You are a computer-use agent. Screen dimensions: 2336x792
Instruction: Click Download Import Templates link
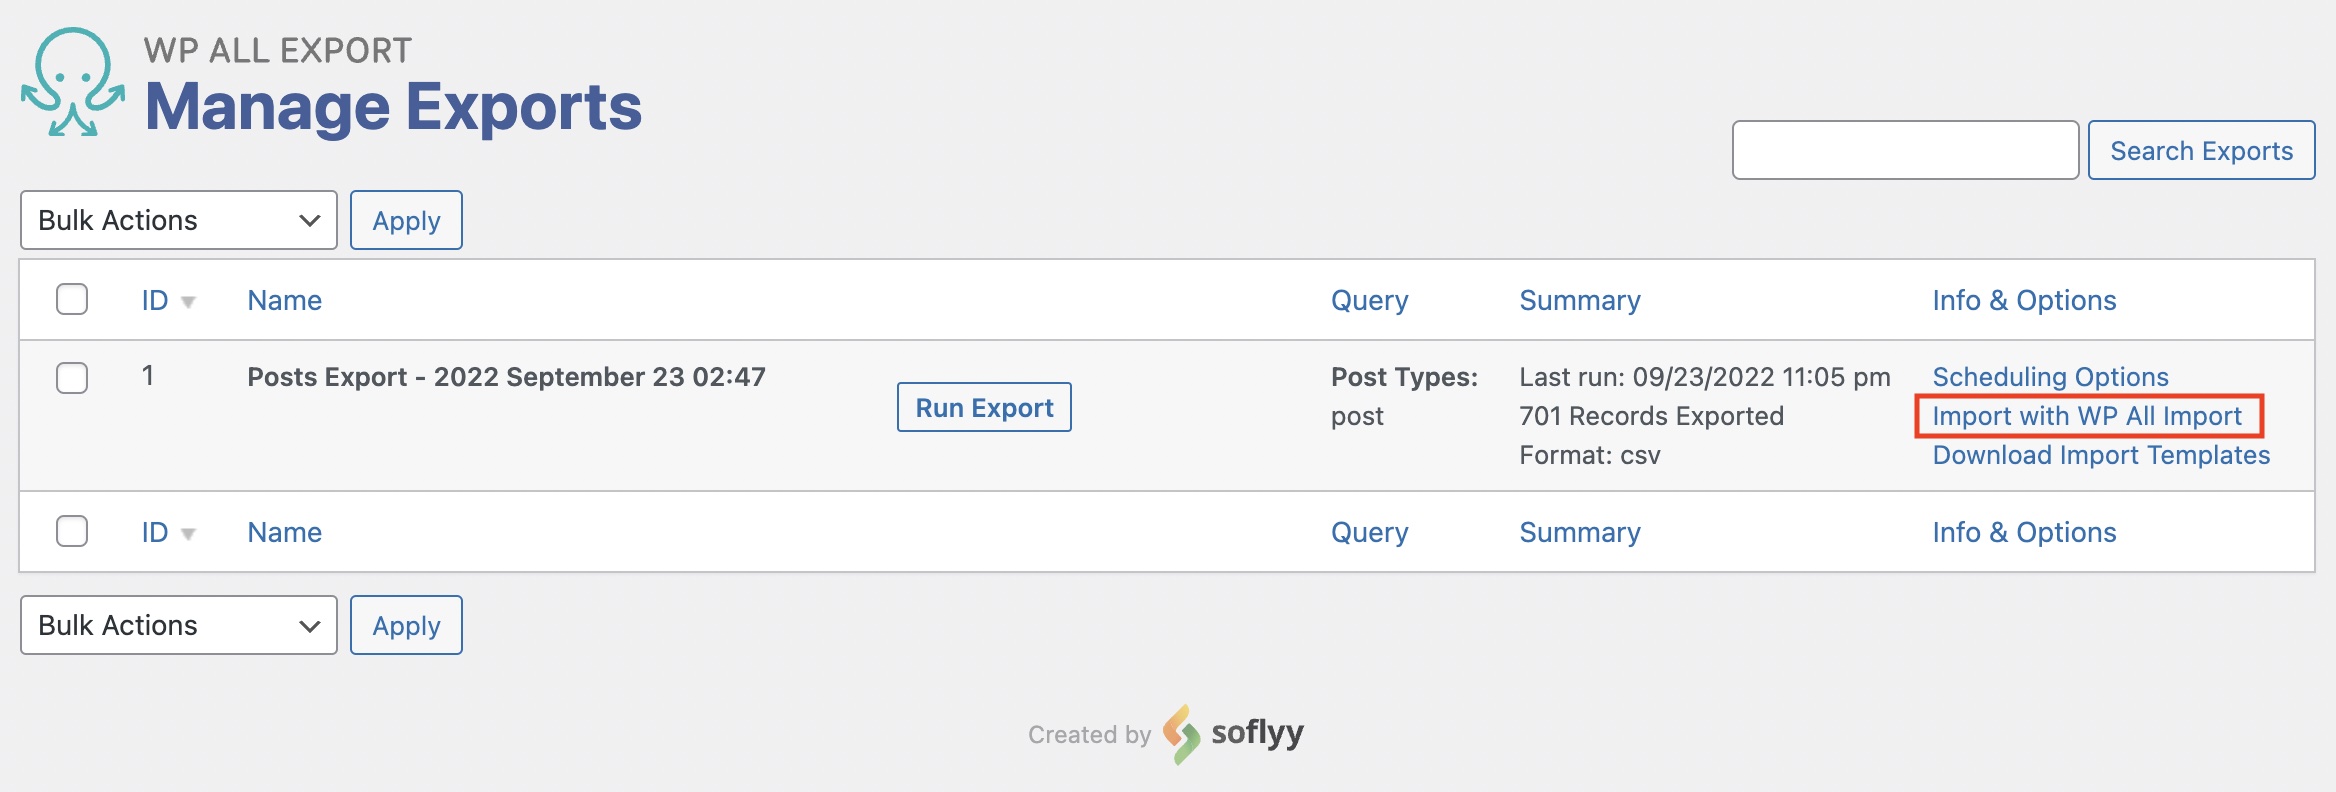2101,455
